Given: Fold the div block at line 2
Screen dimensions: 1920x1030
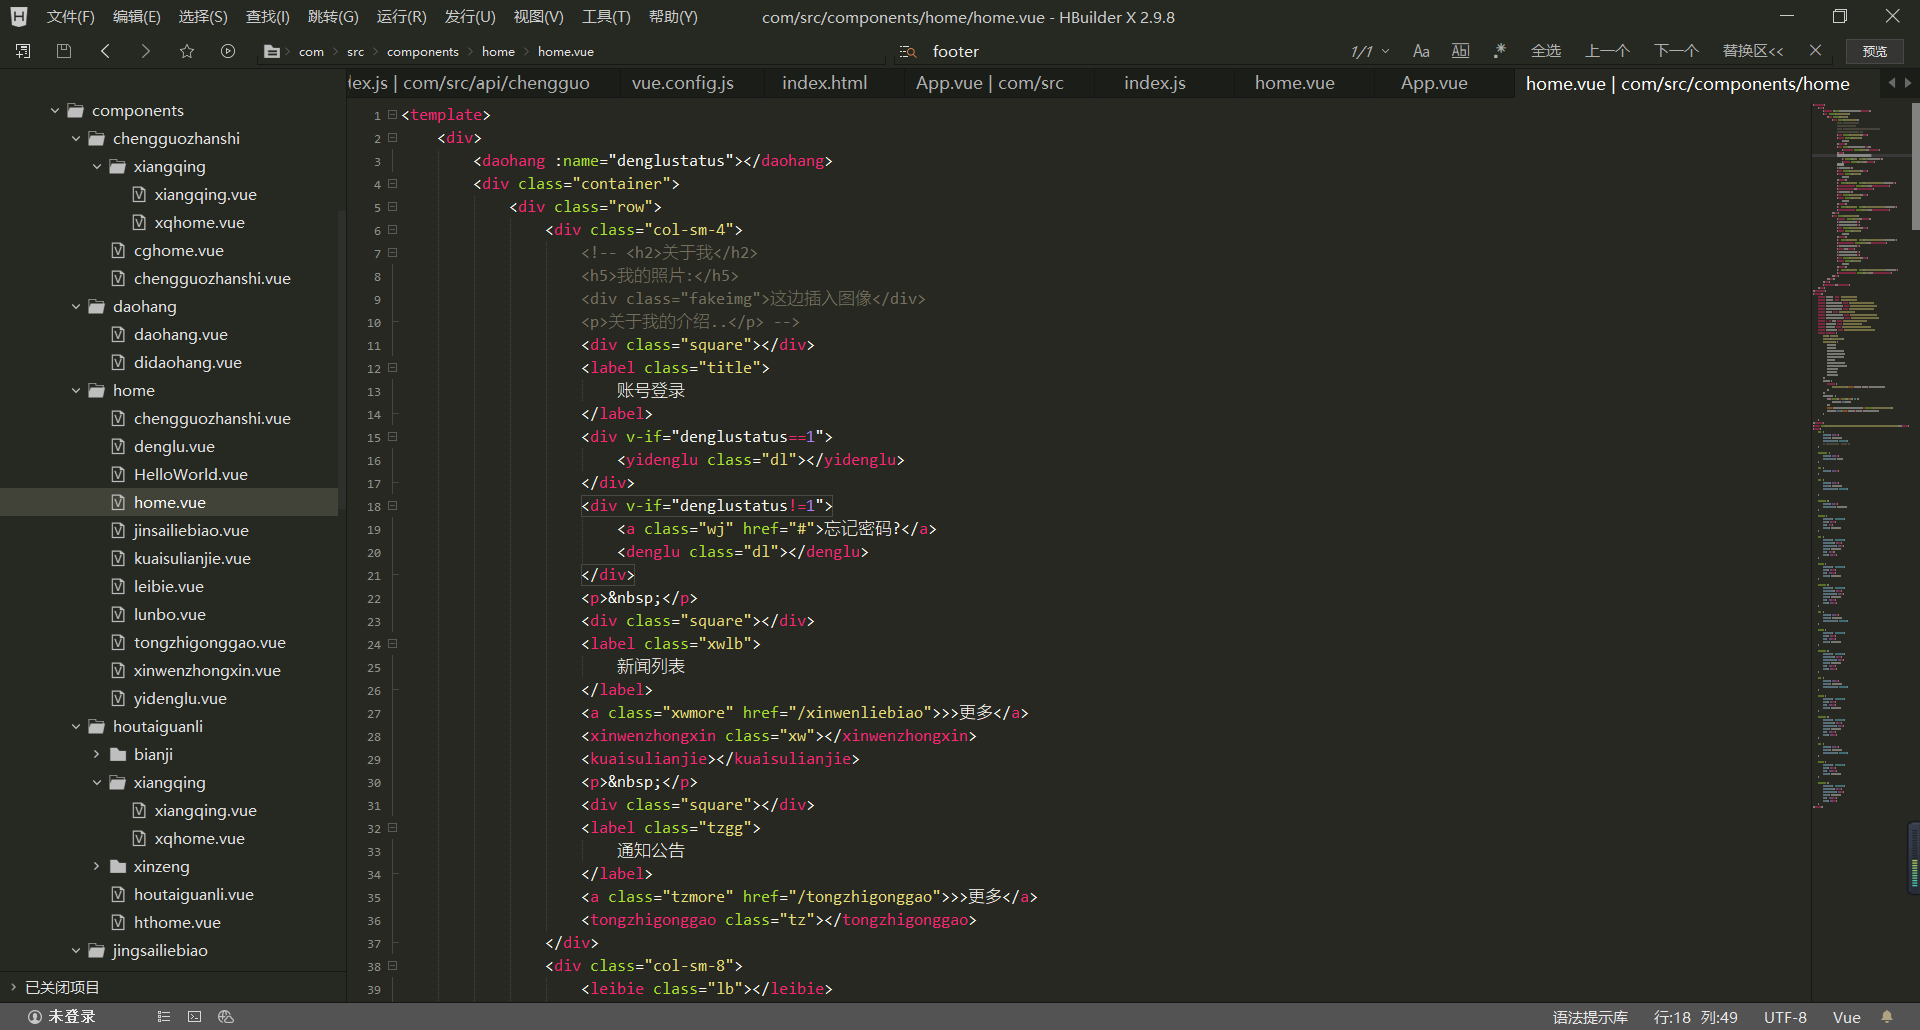Looking at the screenshot, I should 393,138.
